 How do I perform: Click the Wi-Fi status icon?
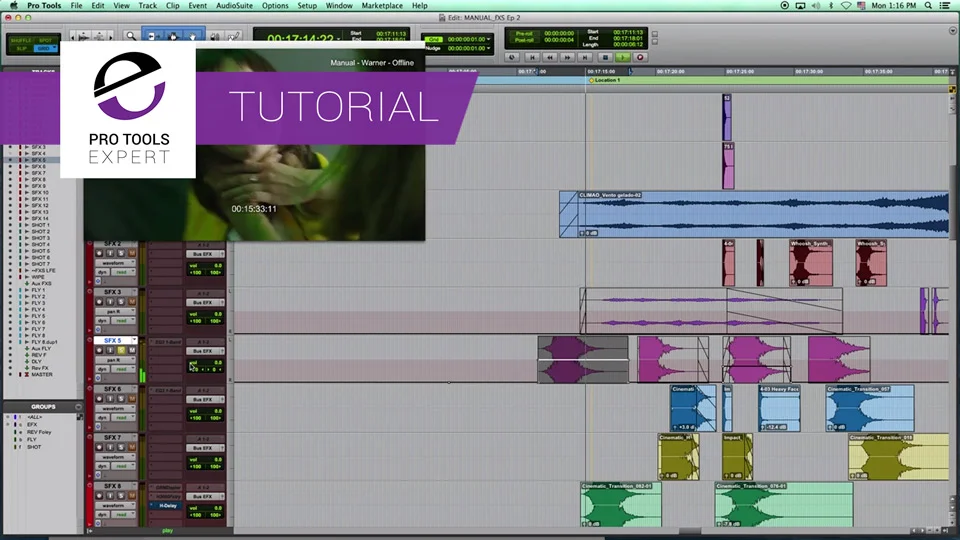pyautogui.click(x=846, y=6)
